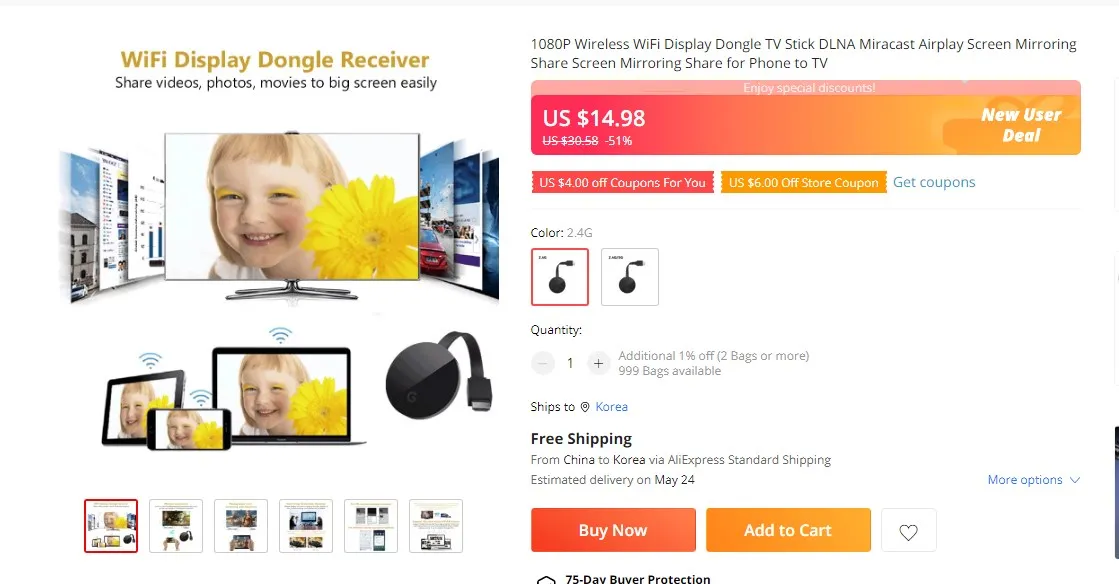Claim US $4.00 off Coupons For You
Screen dimensions: 1119x584
point(622,183)
